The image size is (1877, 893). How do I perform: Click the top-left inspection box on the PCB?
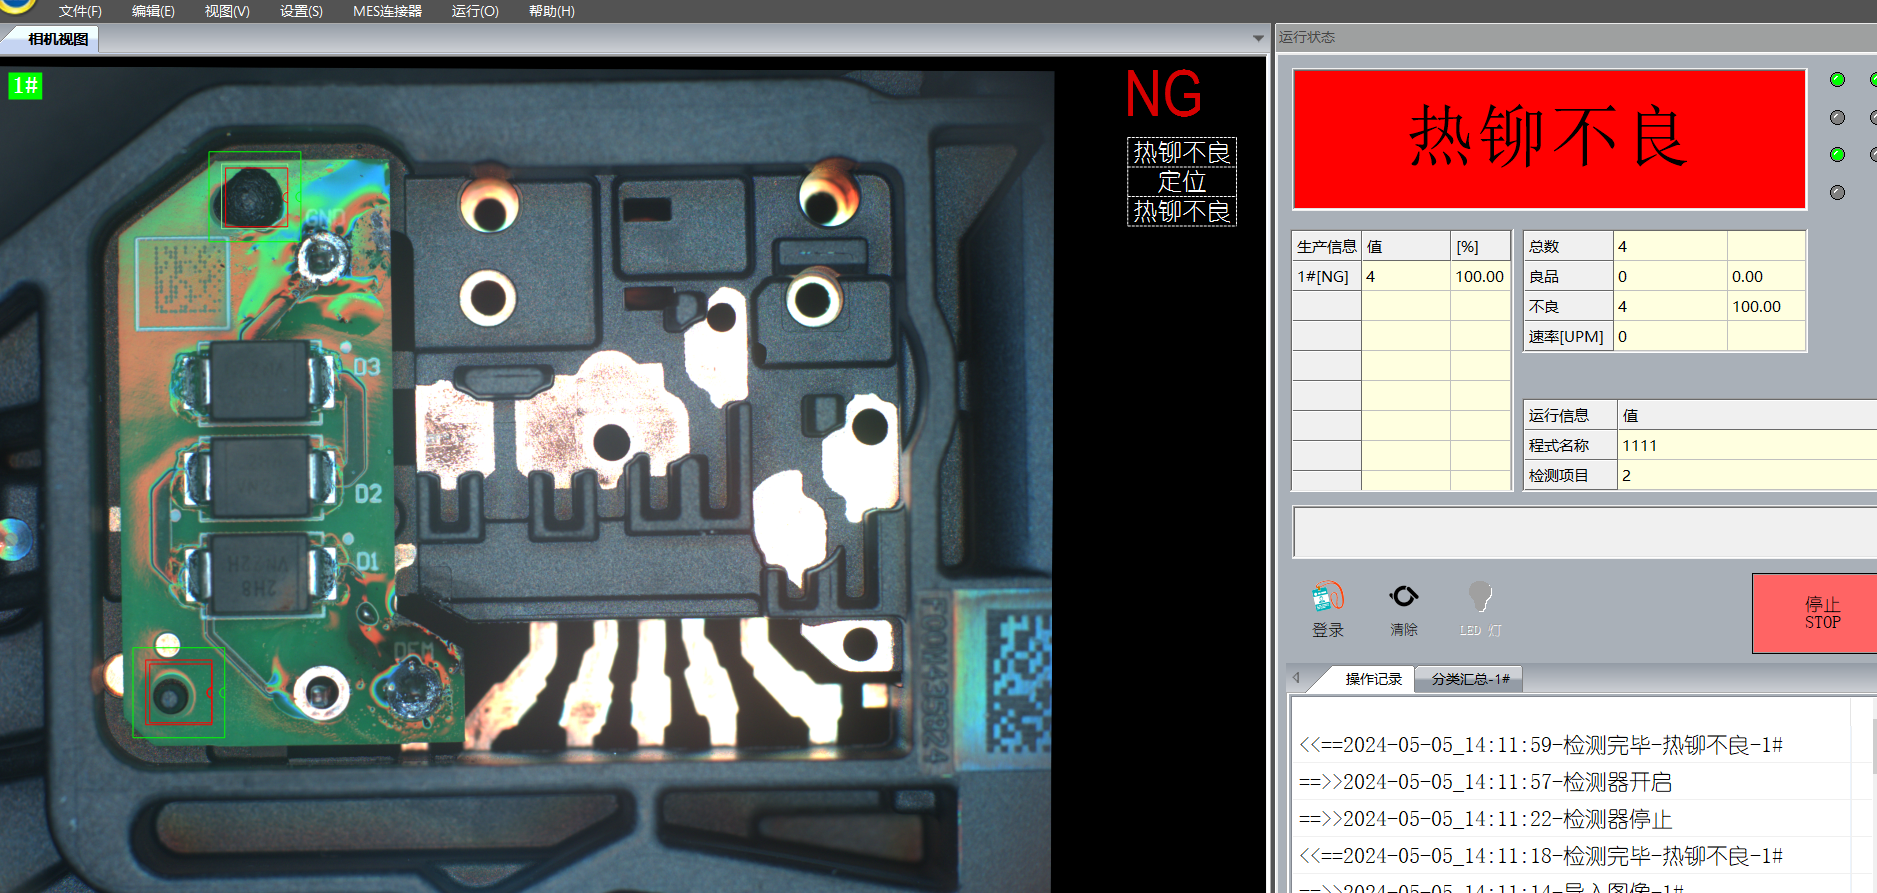tap(254, 196)
